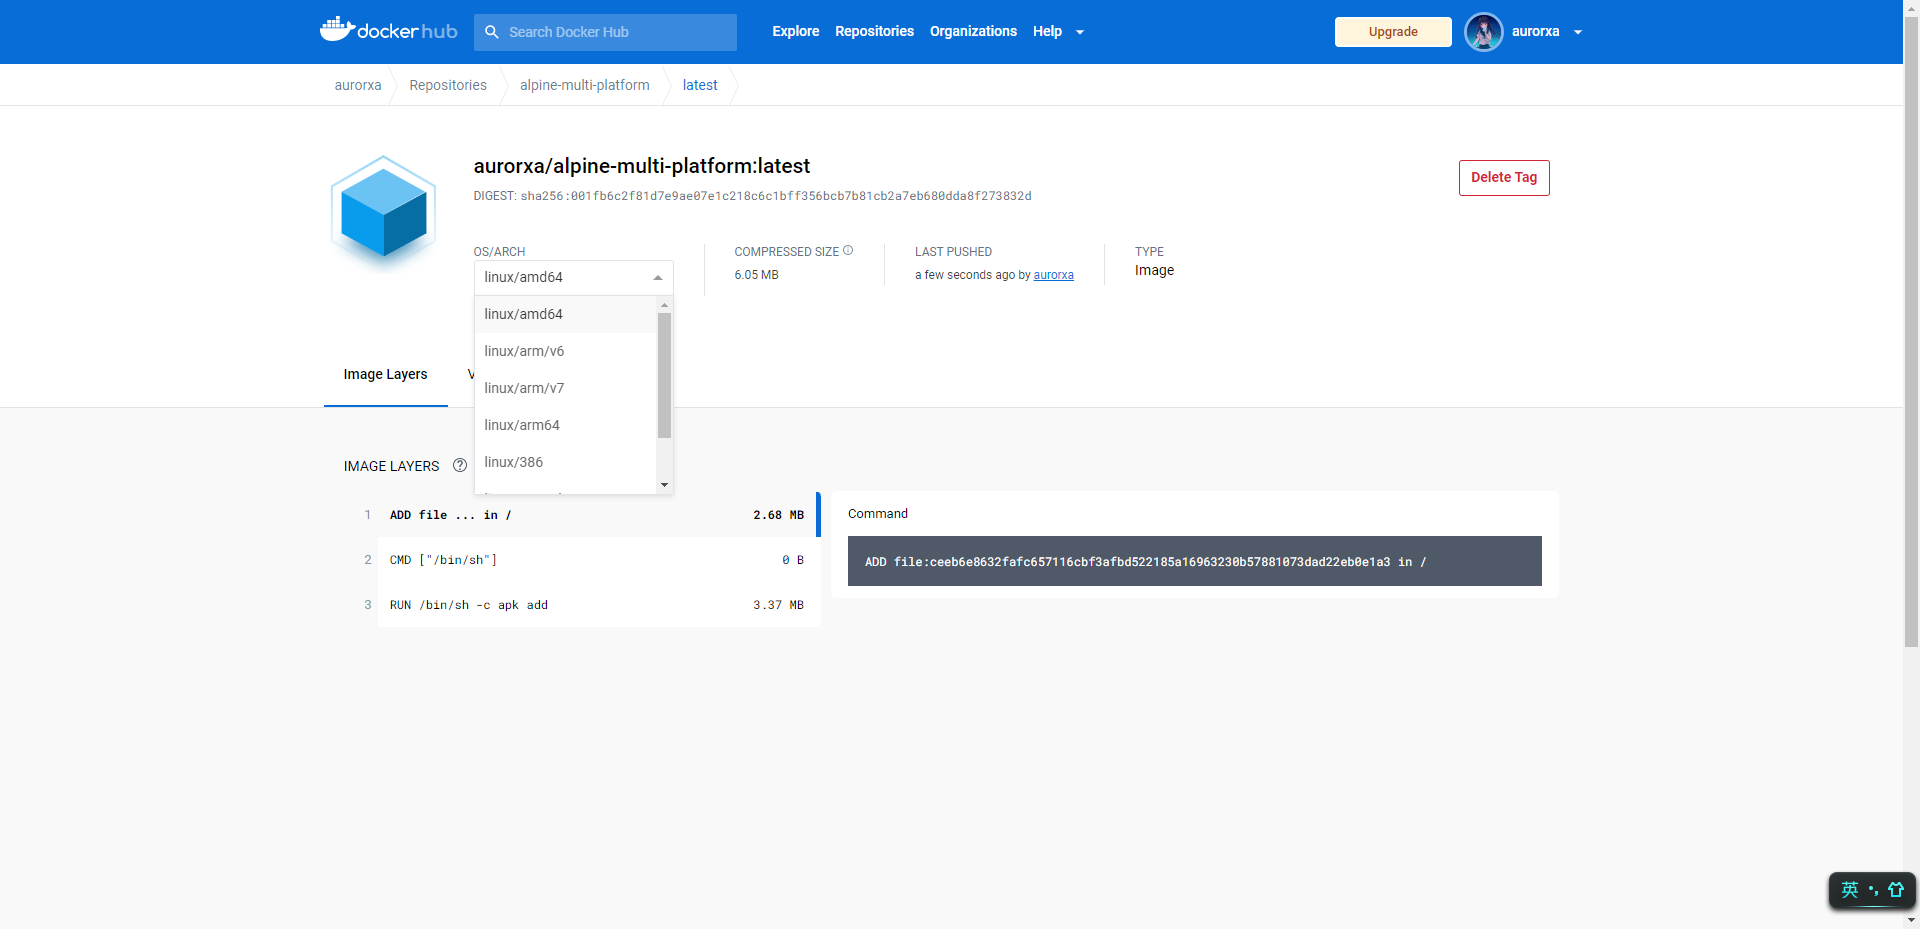
Task: Click the Docker Hub whale logo
Action: point(388,30)
